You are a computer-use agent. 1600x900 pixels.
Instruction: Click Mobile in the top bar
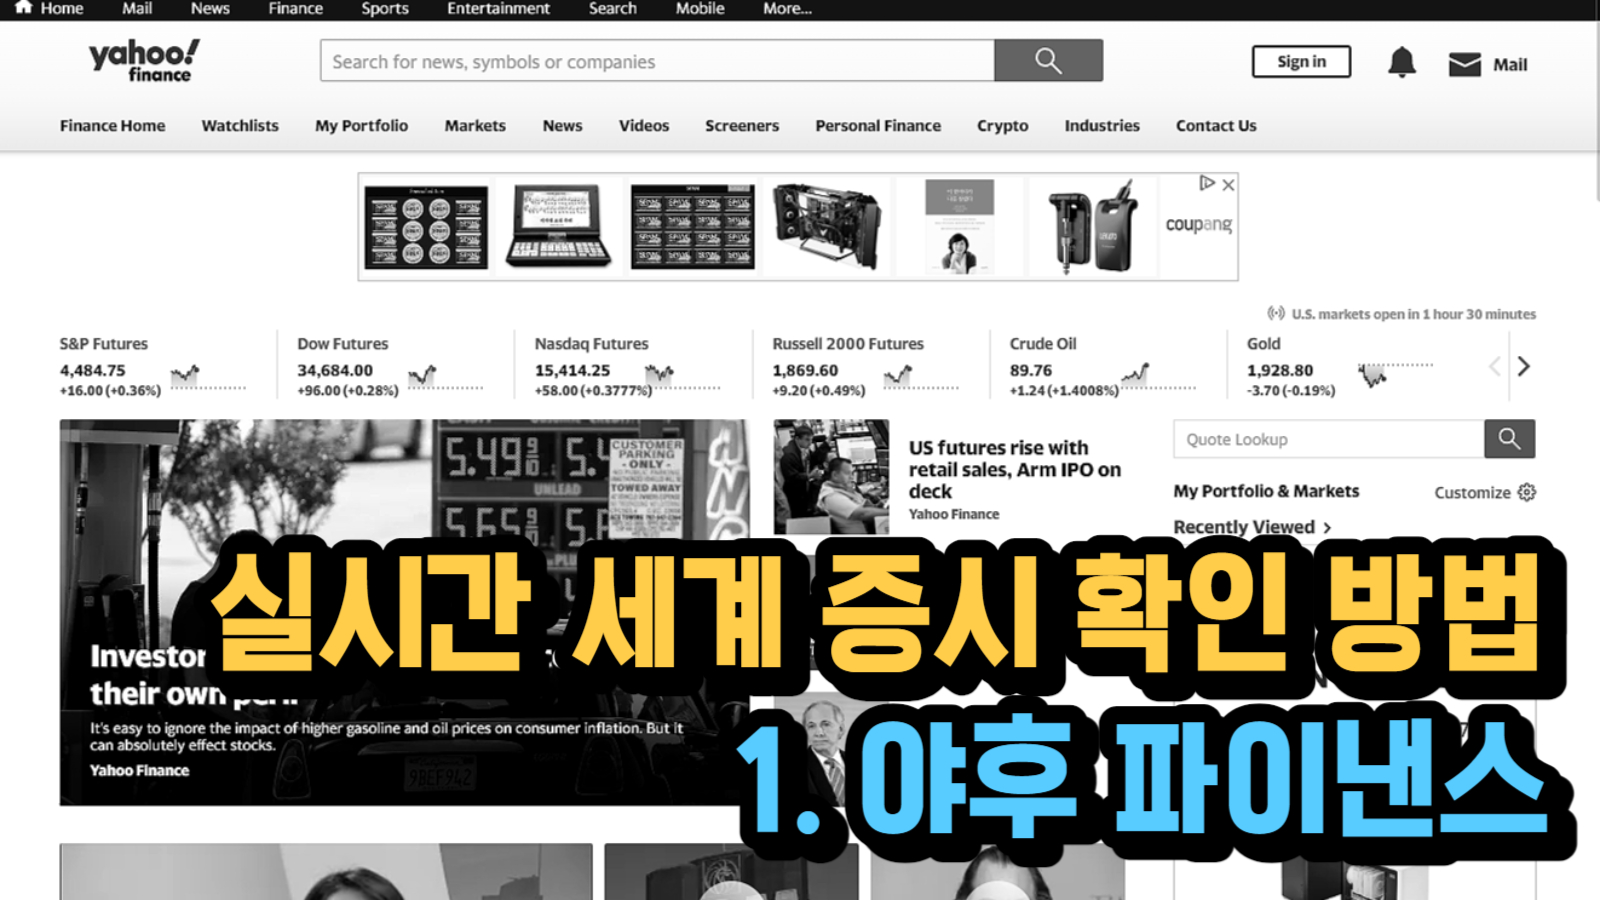click(x=700, y=8)
